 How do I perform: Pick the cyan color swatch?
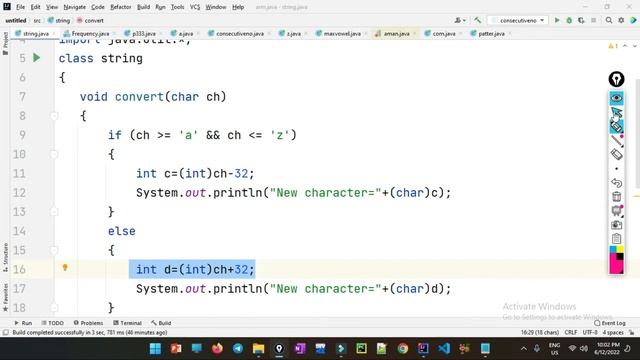[x=613, y=249]
